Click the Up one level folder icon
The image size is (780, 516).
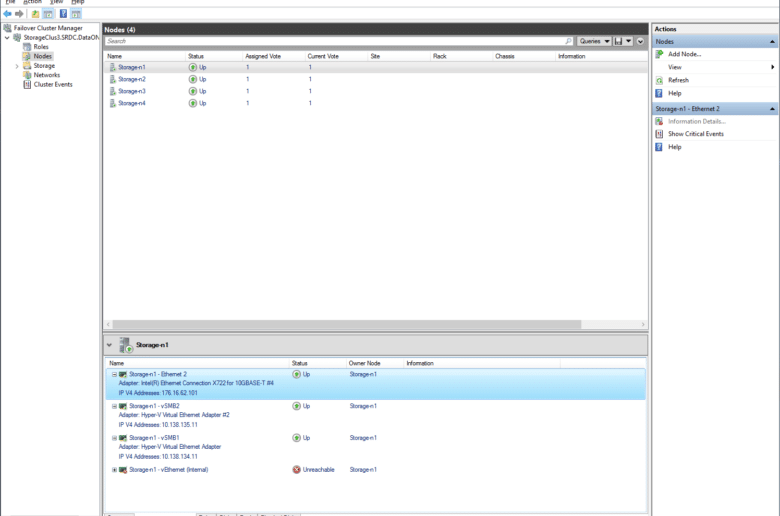pos(35,14)
